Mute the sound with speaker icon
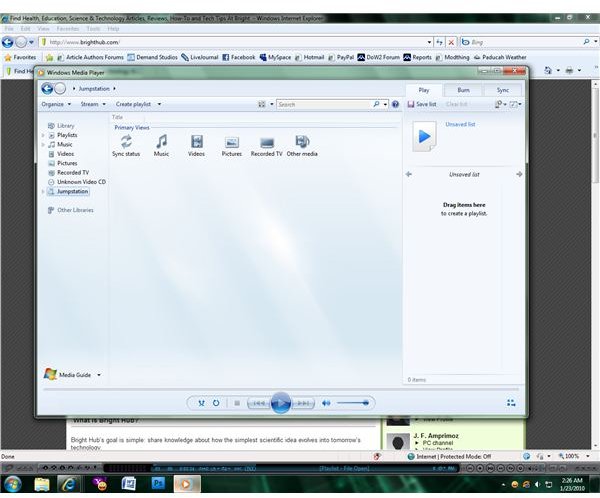 tap(326, 403)
